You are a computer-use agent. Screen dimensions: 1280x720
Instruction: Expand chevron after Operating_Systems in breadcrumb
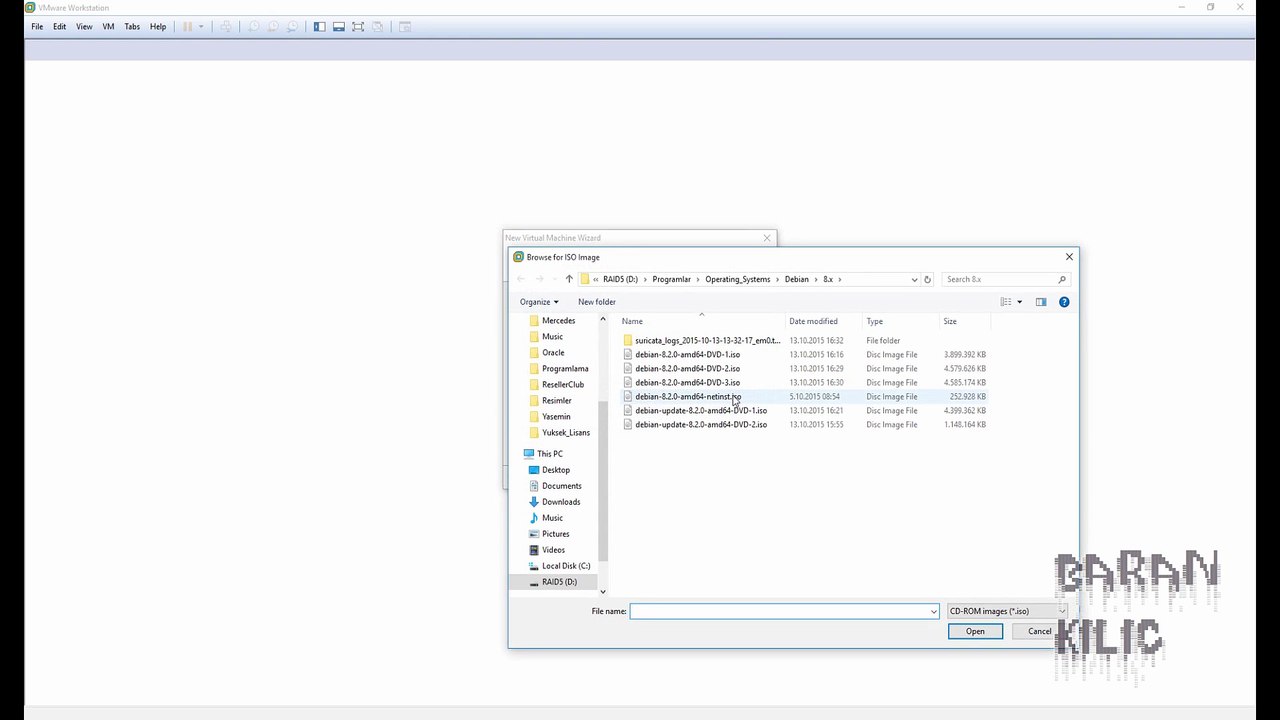[x=777, y=279]
